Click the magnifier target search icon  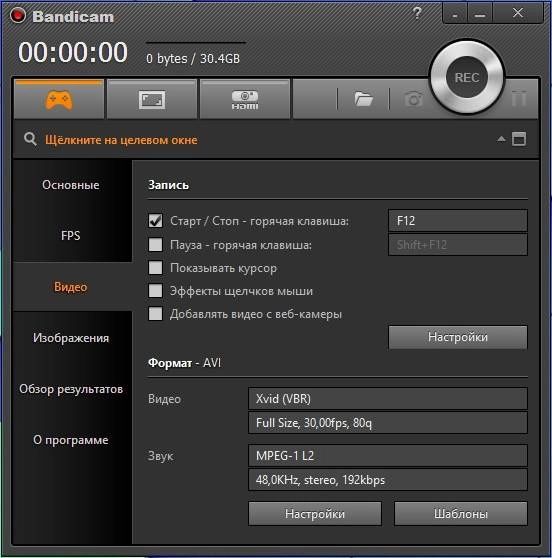point(30,139)
